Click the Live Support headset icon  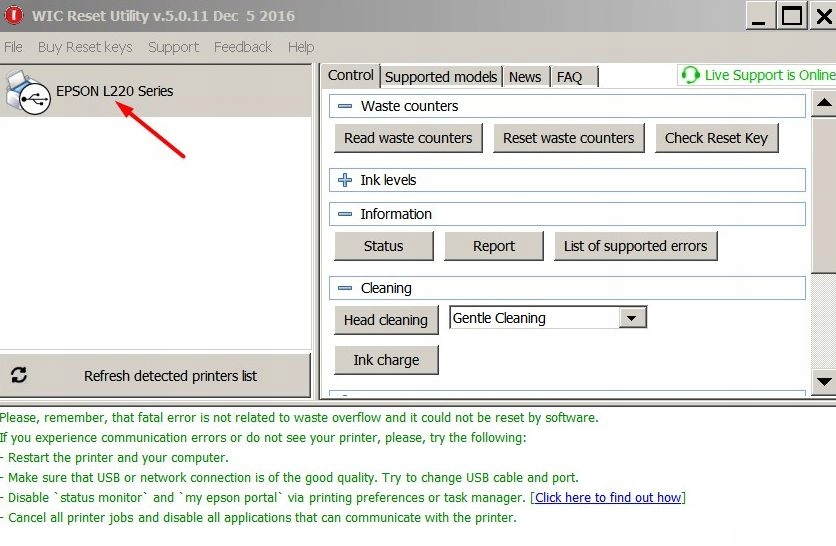(x=690, y=75)
